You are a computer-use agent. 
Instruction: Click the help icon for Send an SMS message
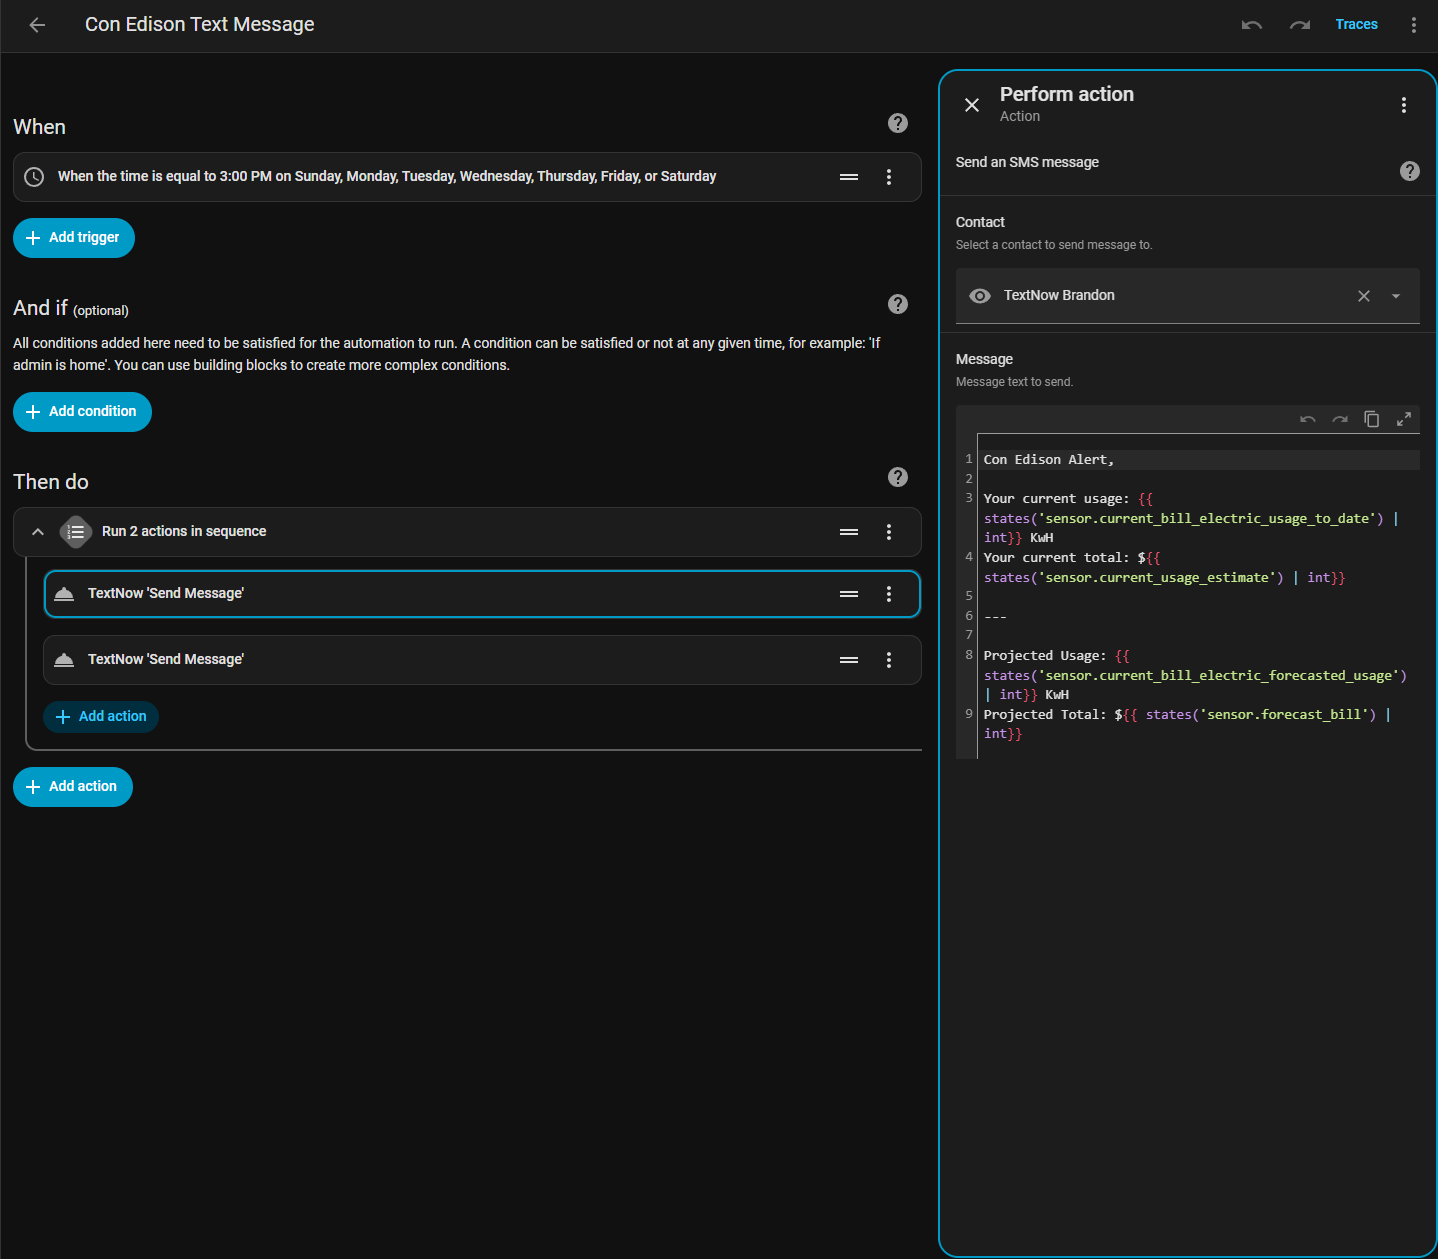[1409, 171]
